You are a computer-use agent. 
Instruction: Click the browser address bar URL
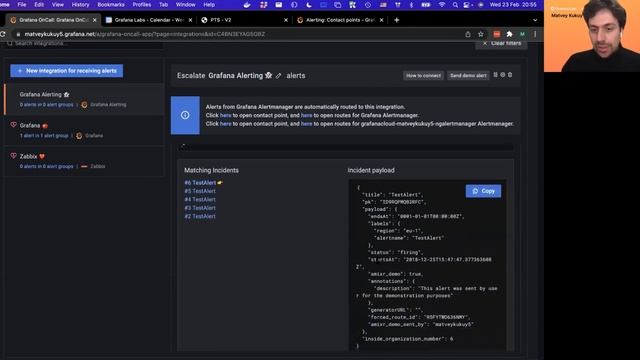click(145, 34)
